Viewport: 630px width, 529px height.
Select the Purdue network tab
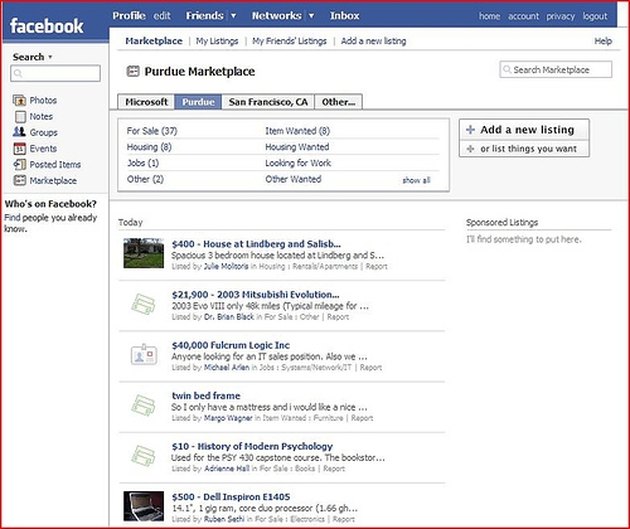tap(198, 102)
